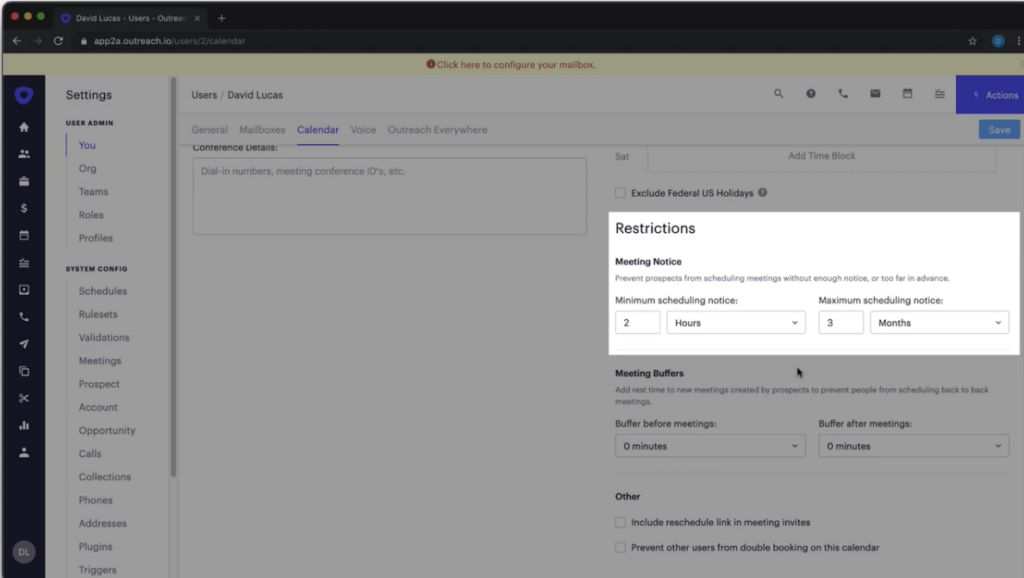The image size is (1024, 578).
Task: Open the dialer phone icon in header
Action: point(843,94)
